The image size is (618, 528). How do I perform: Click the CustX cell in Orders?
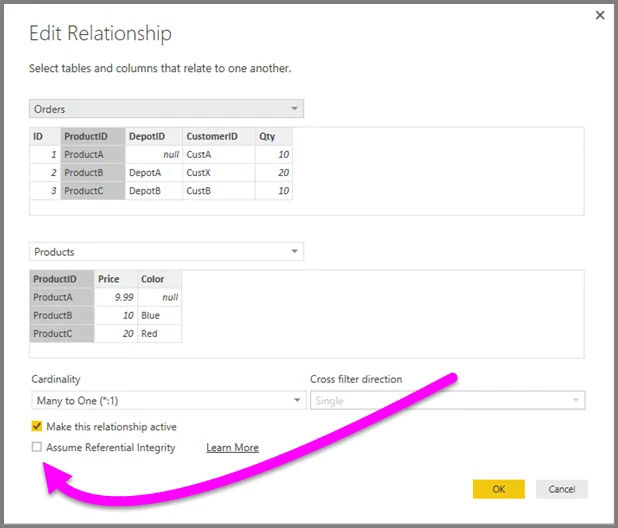click(219, 173)
